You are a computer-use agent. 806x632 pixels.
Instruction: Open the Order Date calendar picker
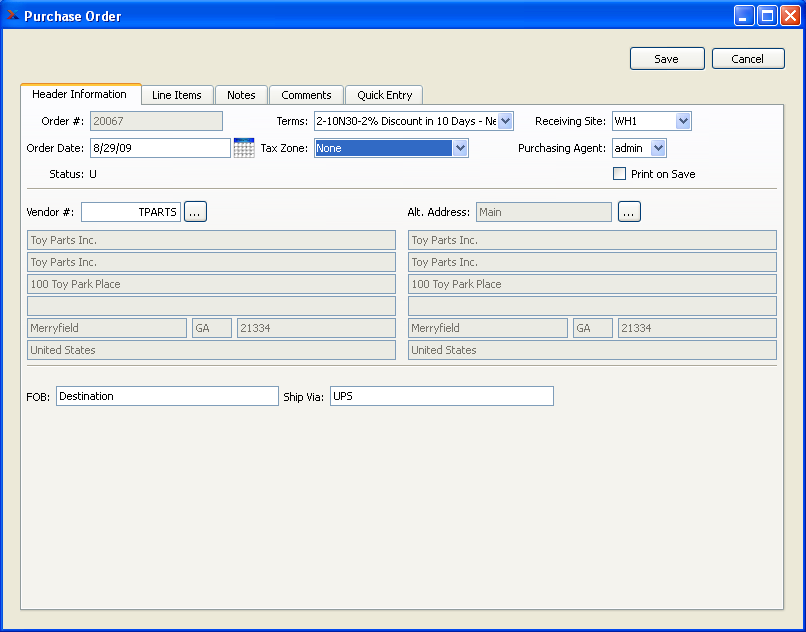(x=243, y=148)
